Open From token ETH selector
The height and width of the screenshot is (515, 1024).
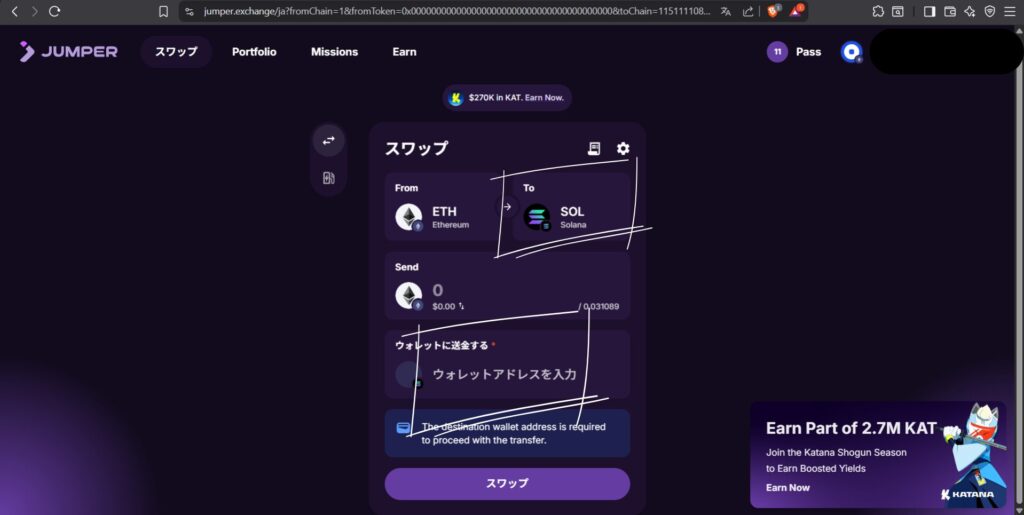[x=441, y=206]
